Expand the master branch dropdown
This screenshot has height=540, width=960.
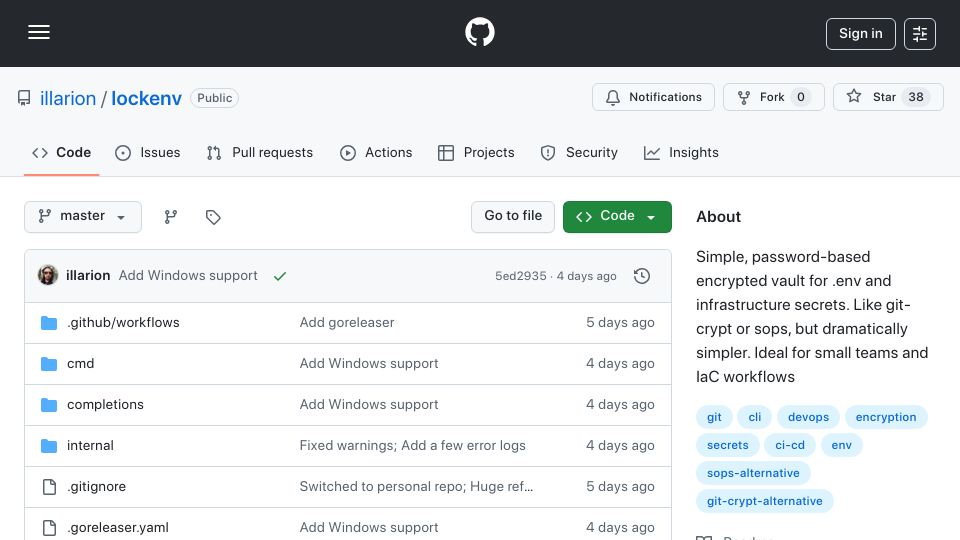coord(83,217)
